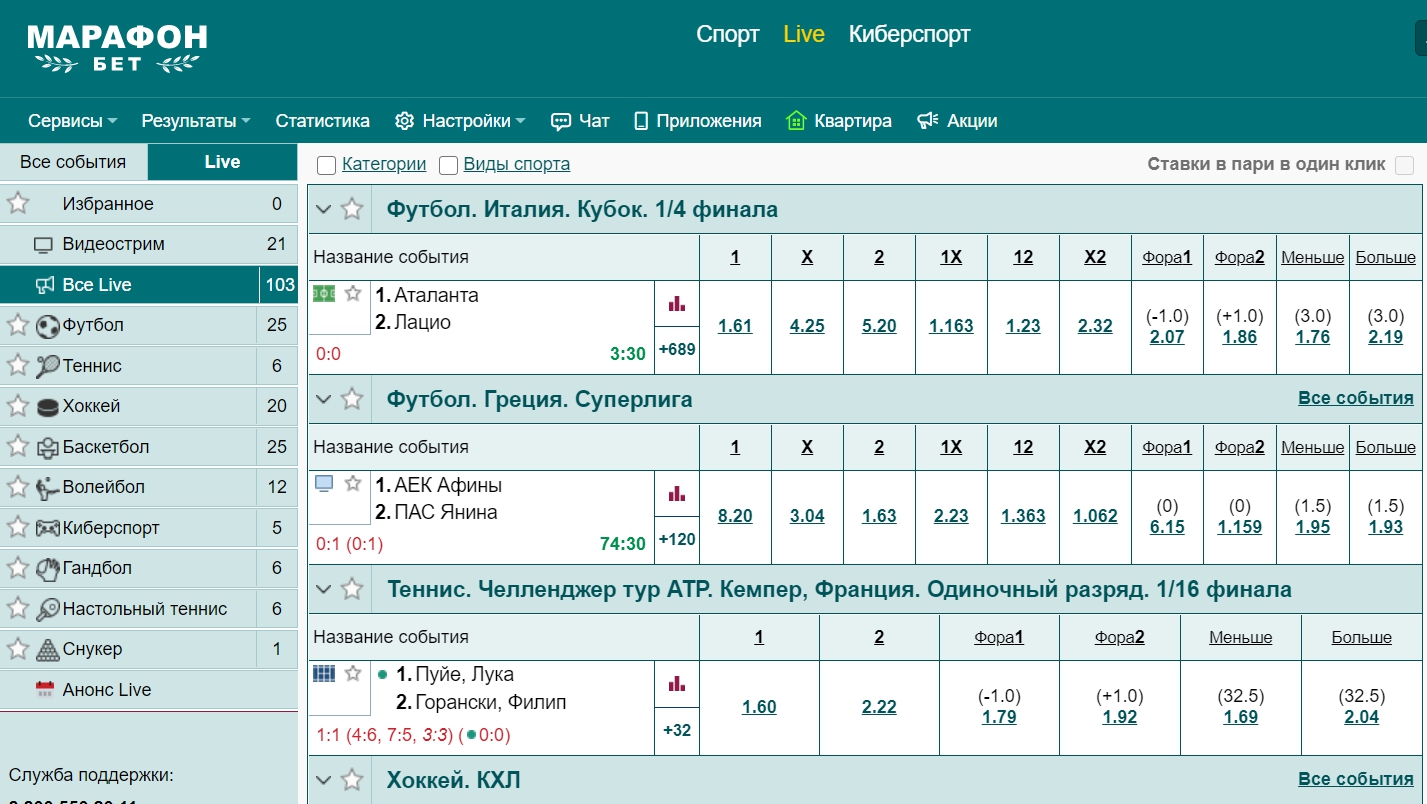The height and width of the screenshot is (804, 1427).
Task: Open the Настройки dropdown menu
Action: pos(460,121)
